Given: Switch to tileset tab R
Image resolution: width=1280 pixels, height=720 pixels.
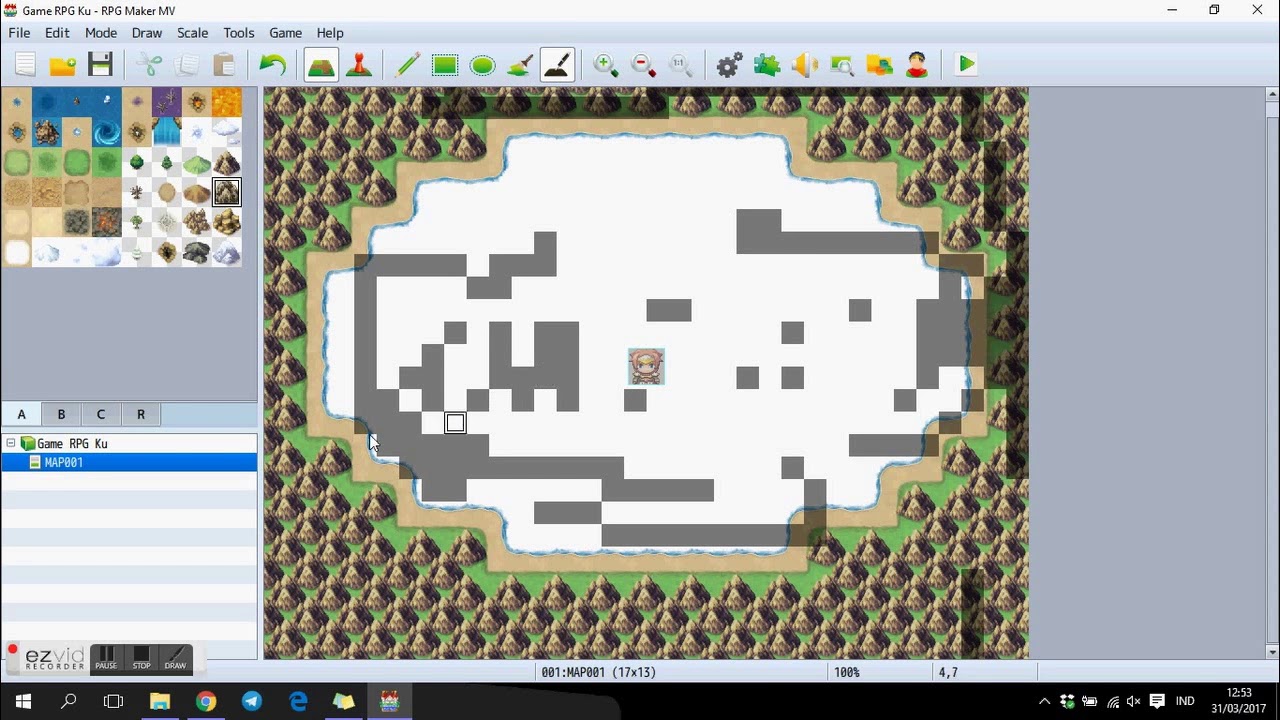Looking at the screenshot, I should point(141,414).
